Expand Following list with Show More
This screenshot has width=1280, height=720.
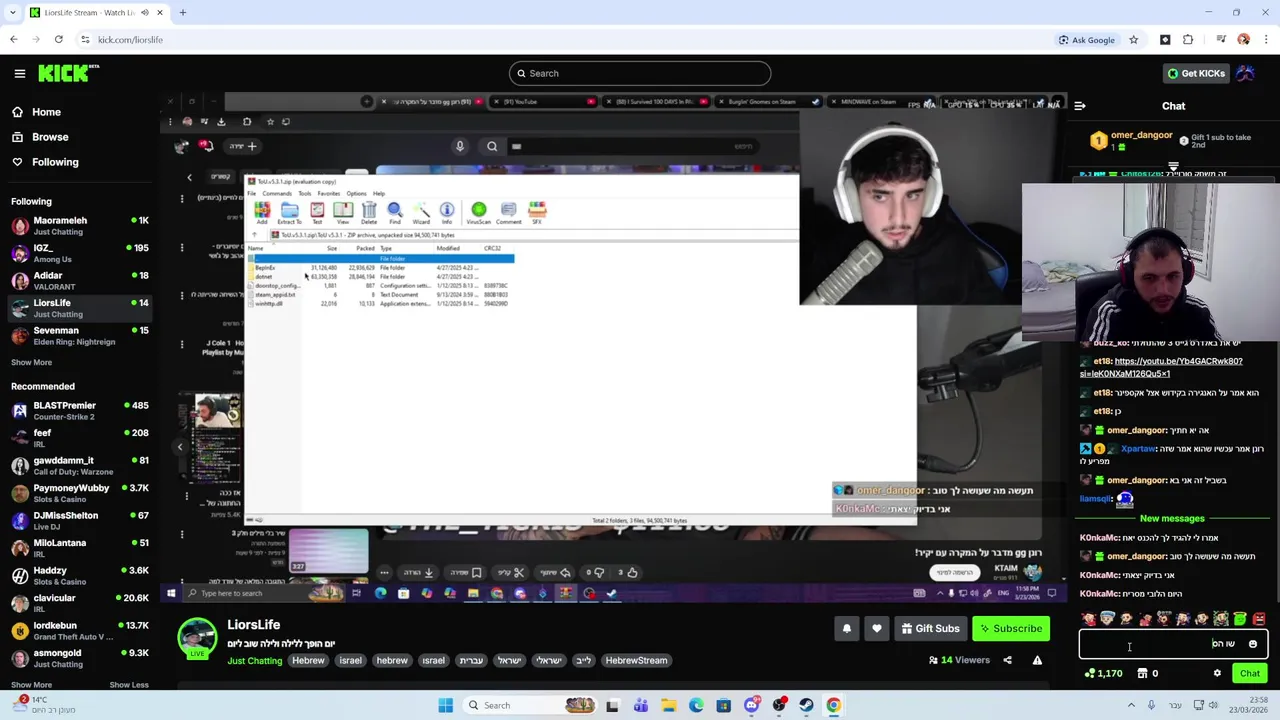coord(31,362)
